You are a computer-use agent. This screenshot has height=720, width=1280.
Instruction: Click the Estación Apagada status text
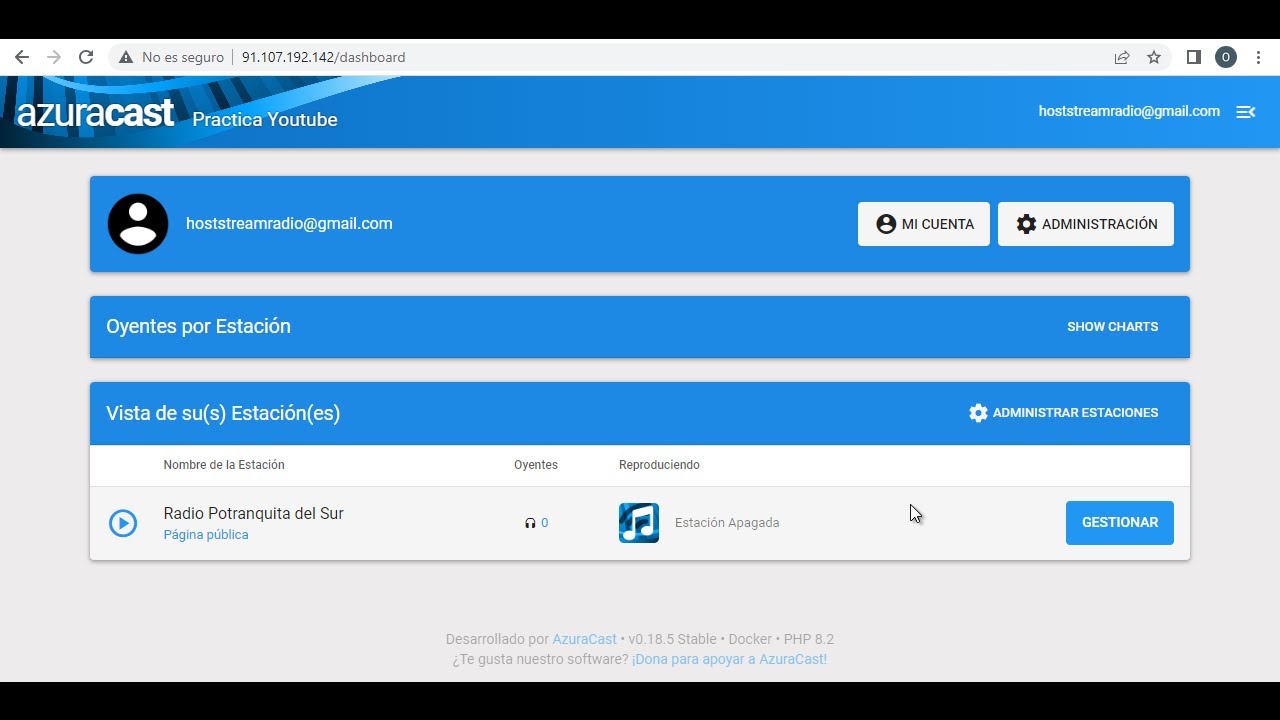pos(727,523)
